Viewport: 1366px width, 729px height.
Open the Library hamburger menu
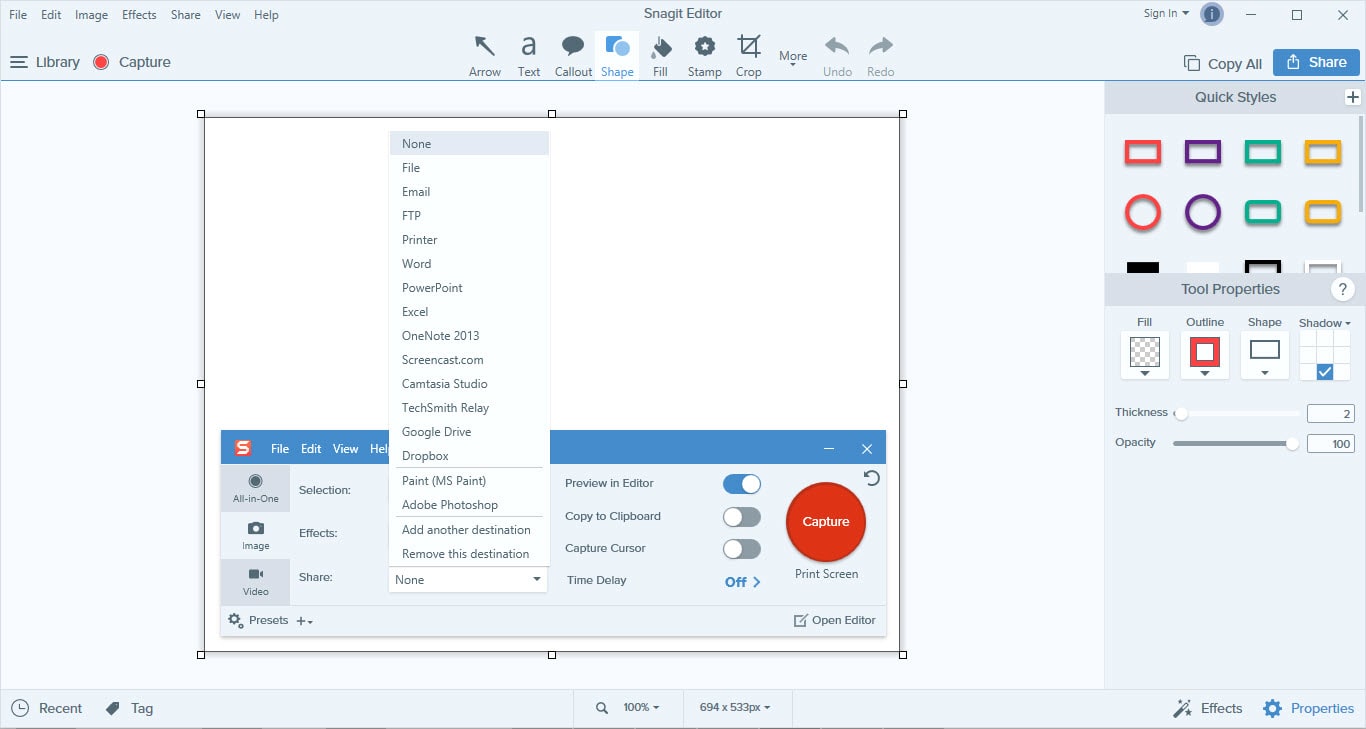tap(18, 62)
